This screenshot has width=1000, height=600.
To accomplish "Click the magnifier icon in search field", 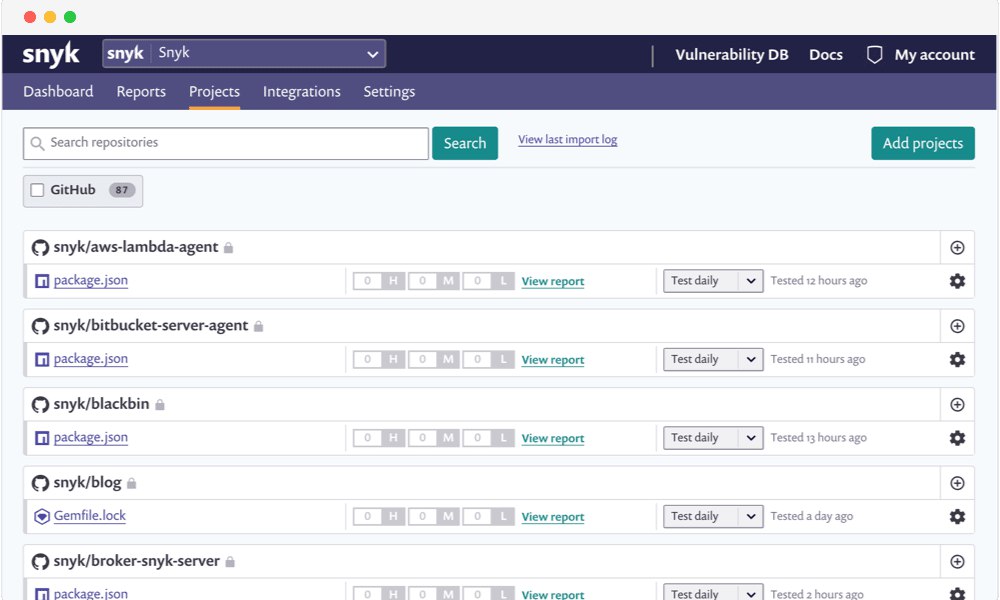I will tap(38, 143).
